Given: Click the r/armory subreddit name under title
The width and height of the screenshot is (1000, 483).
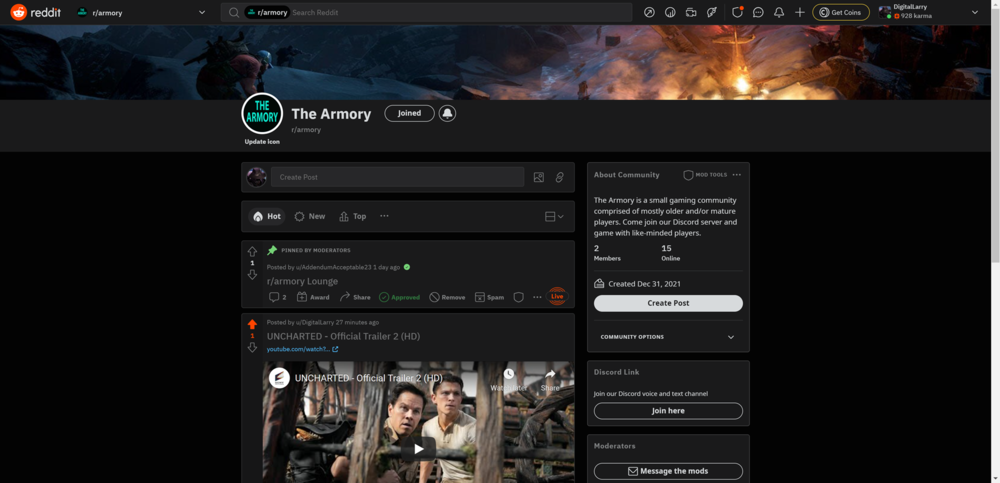Looking at the screenshot, I should tap(306, 130).
